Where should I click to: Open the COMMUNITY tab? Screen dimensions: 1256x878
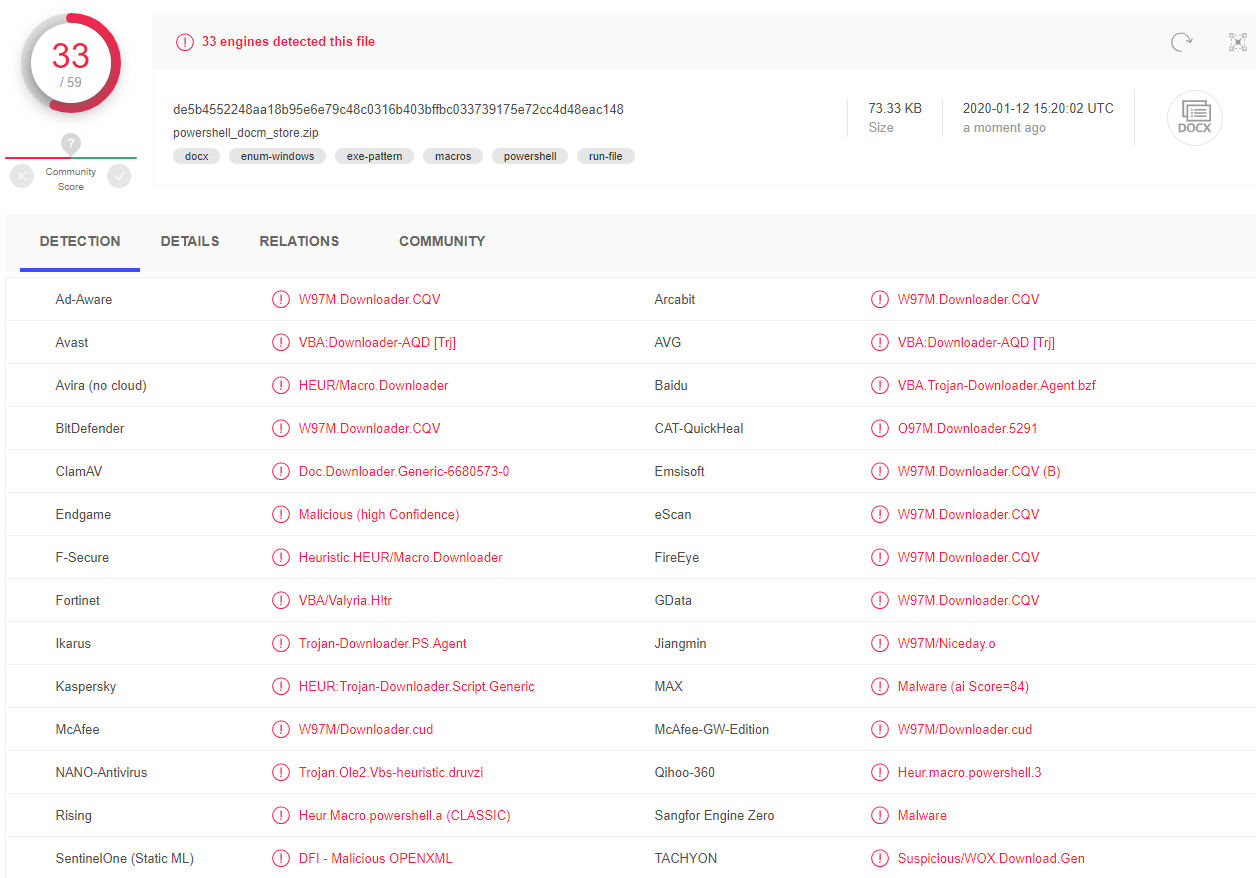pos(442,241)
